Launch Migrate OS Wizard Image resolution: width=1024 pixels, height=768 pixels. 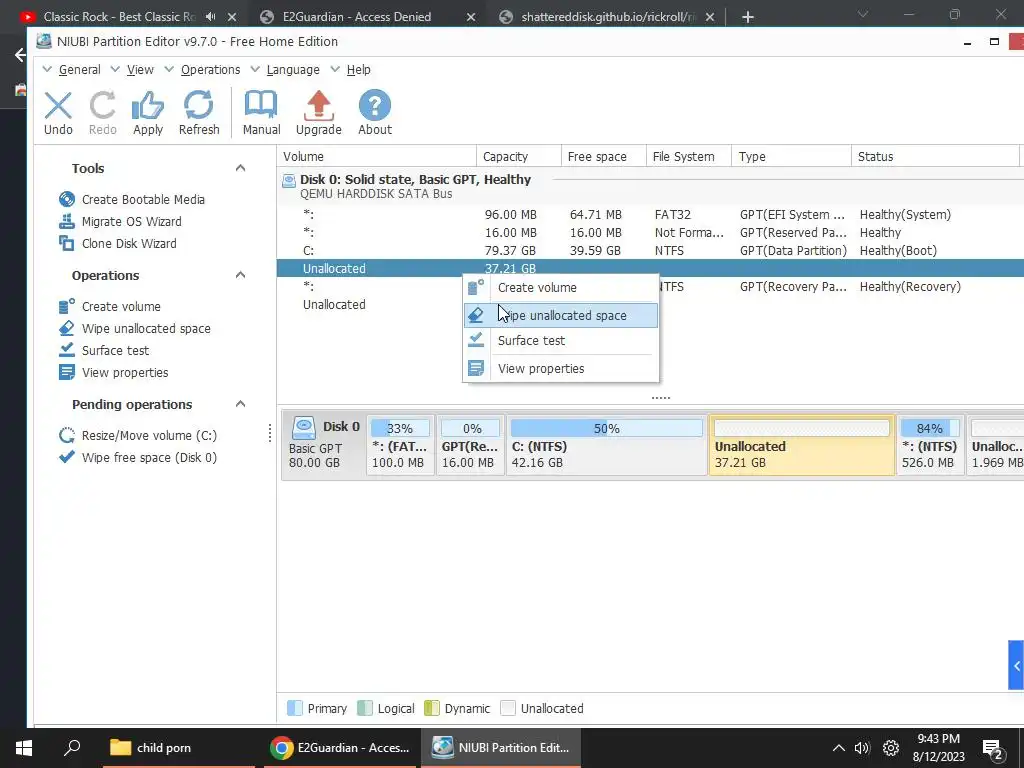(120, 221)
